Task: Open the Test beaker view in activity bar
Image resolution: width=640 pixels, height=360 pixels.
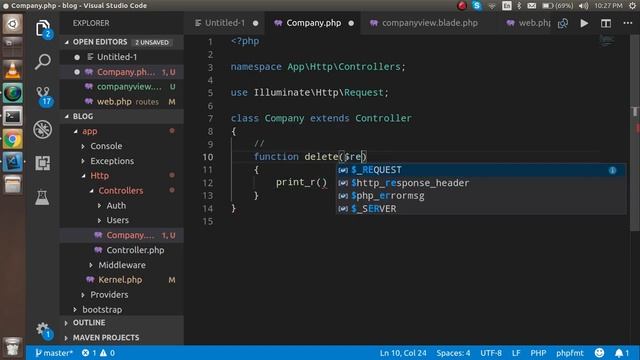Action: click(42, 198)
